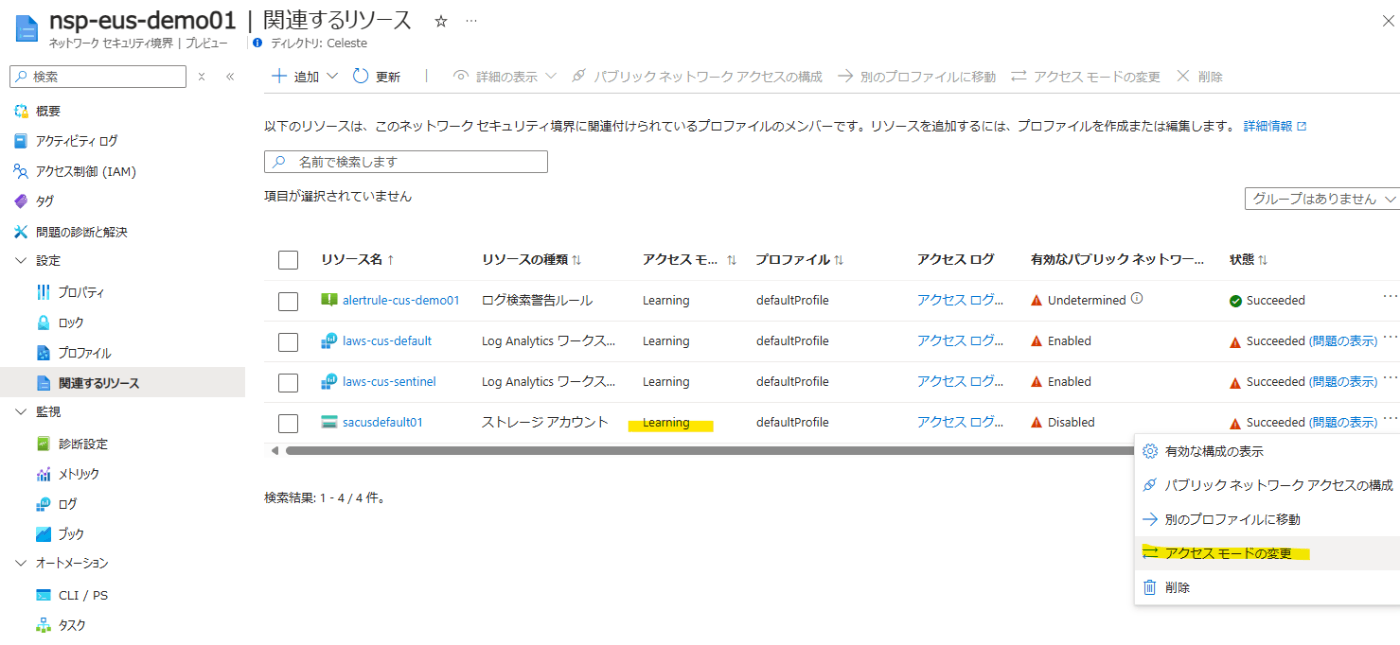Open アクセス ログ for laws-cus-sentinel

[x=960, y=381]
